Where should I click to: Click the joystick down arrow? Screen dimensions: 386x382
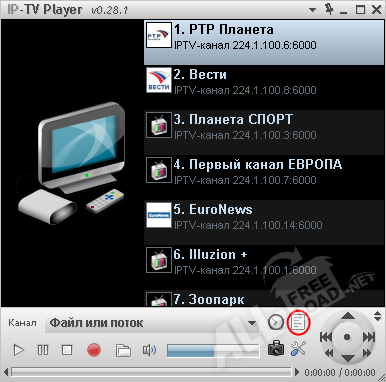click(x=348, y=358)
